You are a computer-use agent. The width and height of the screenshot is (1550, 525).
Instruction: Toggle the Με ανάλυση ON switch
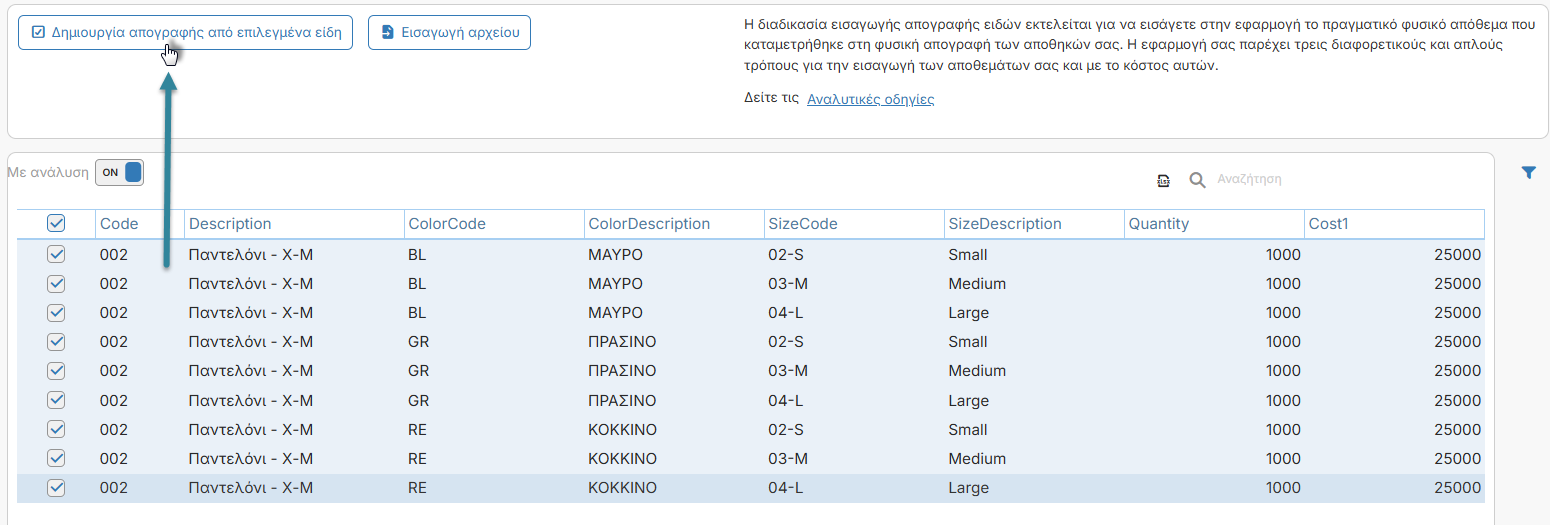pos(120,173)
